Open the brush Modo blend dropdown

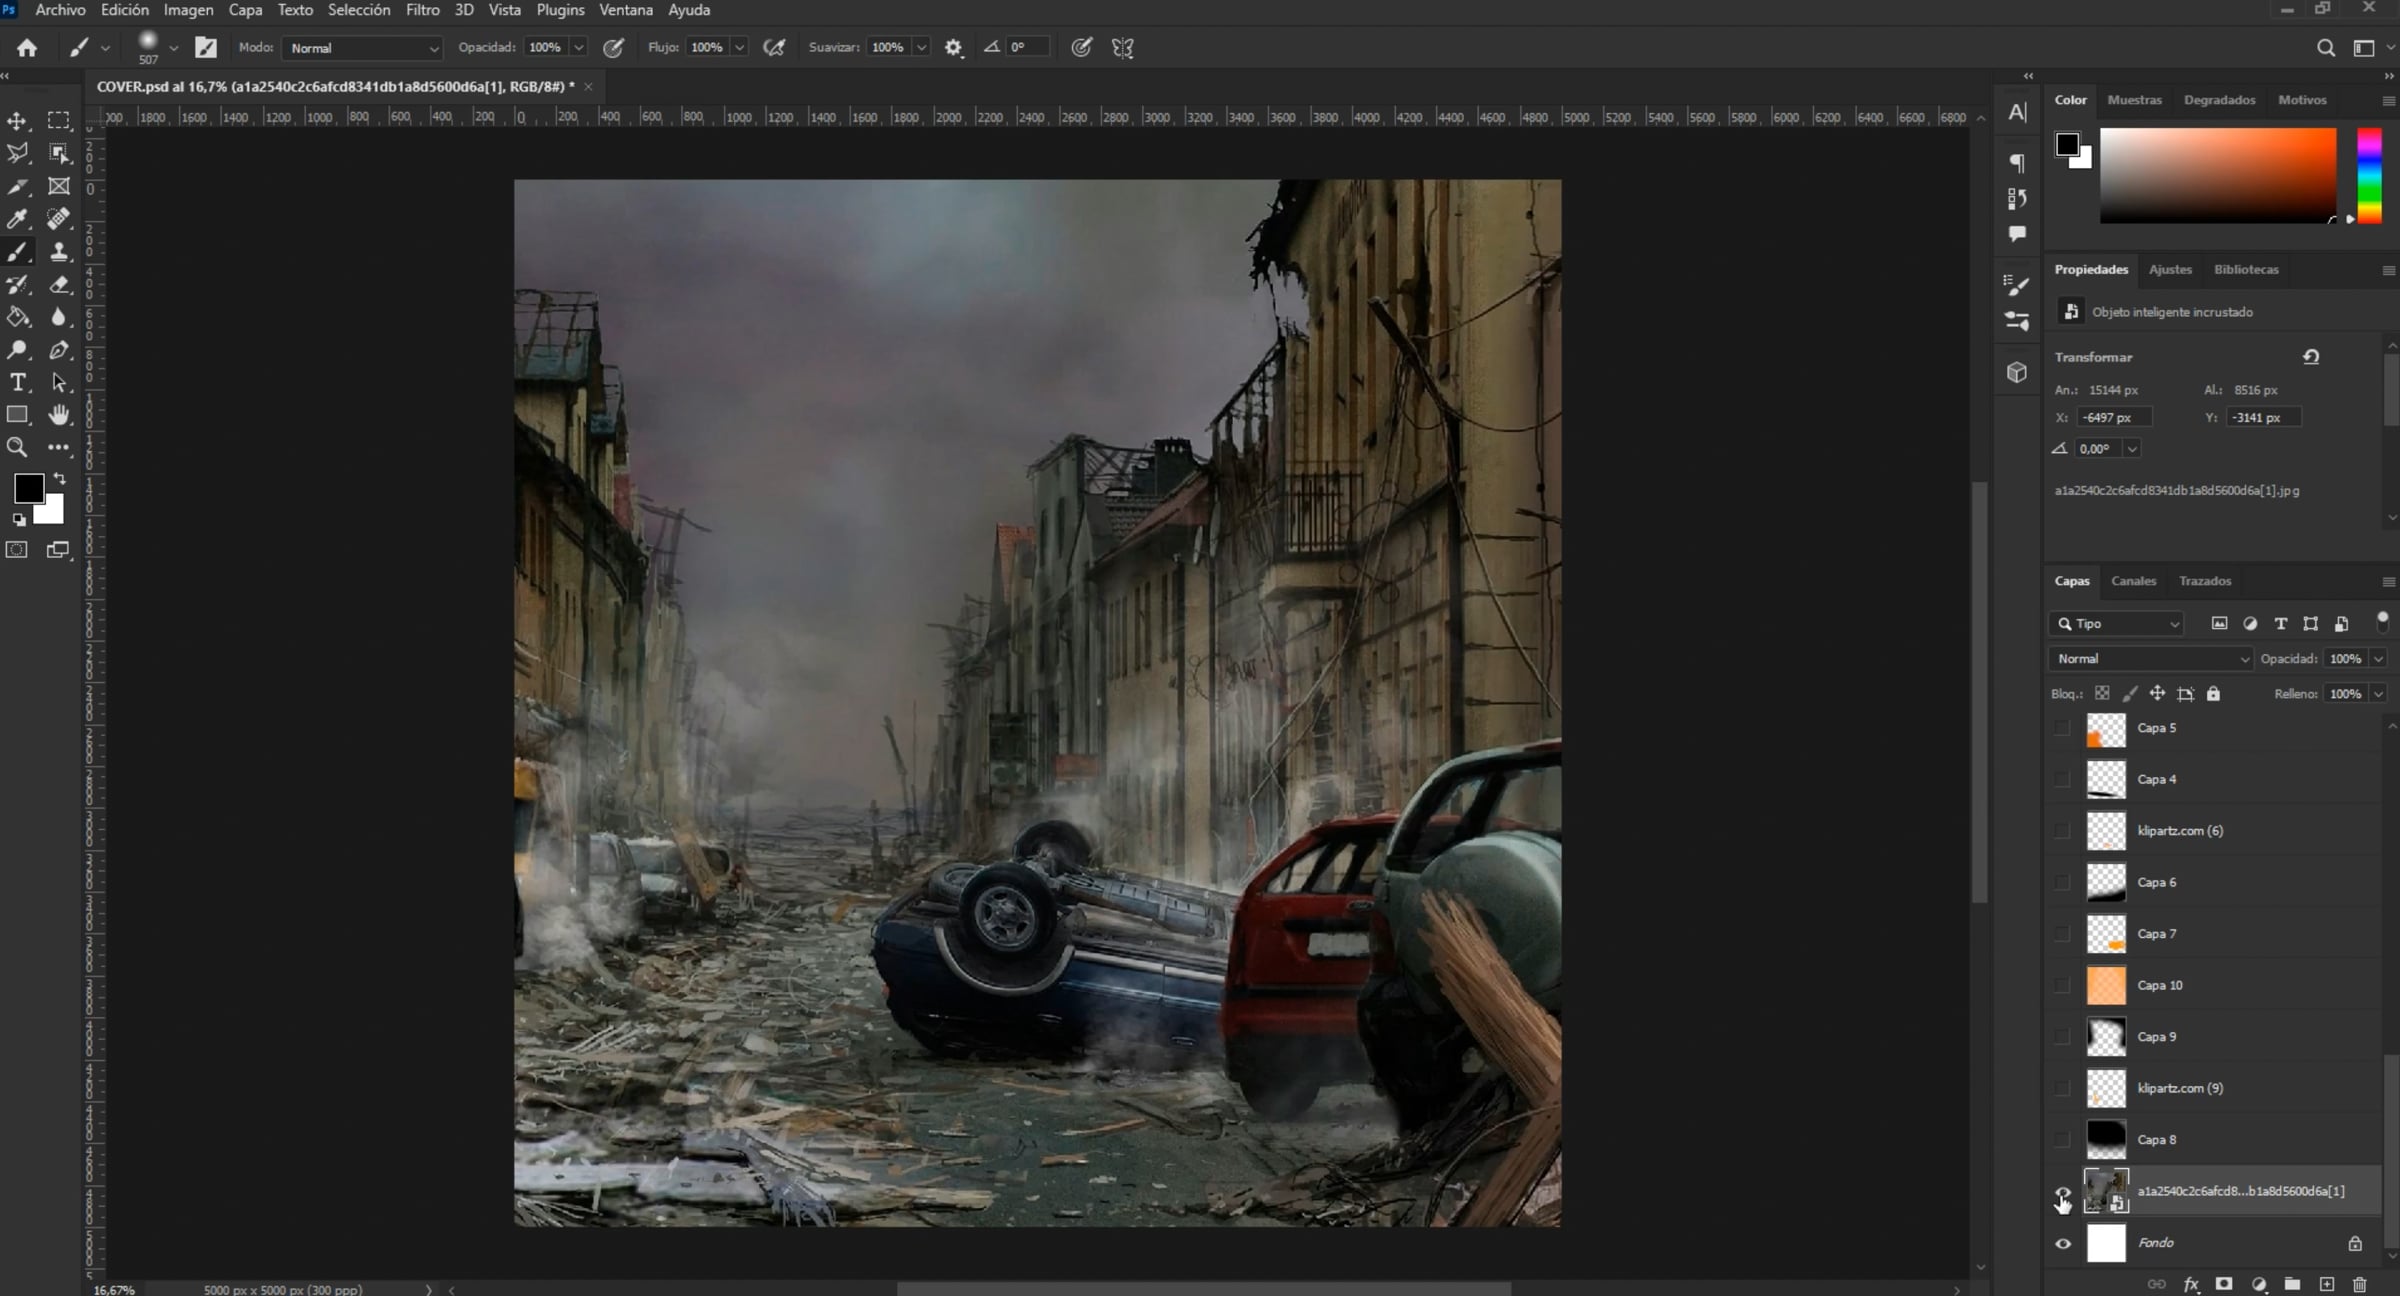coord(363,48)
